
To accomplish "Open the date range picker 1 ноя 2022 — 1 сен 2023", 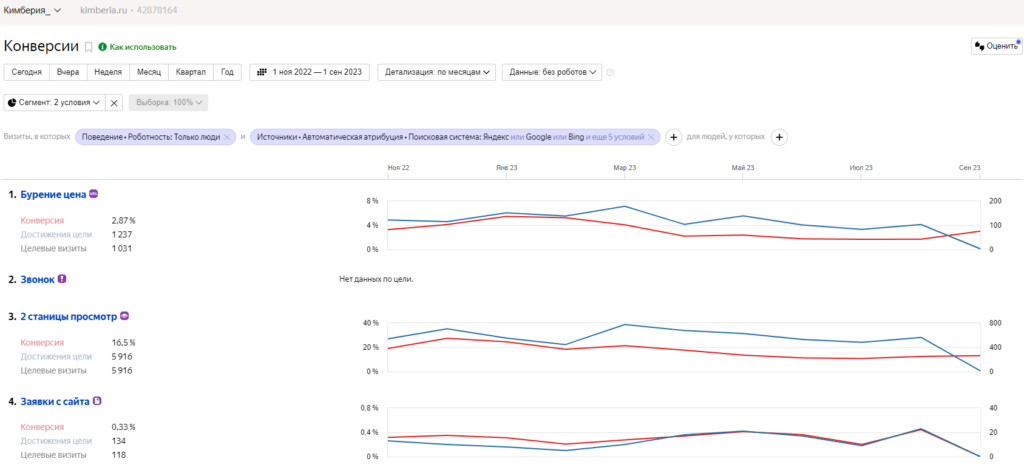I will [310, 72].
